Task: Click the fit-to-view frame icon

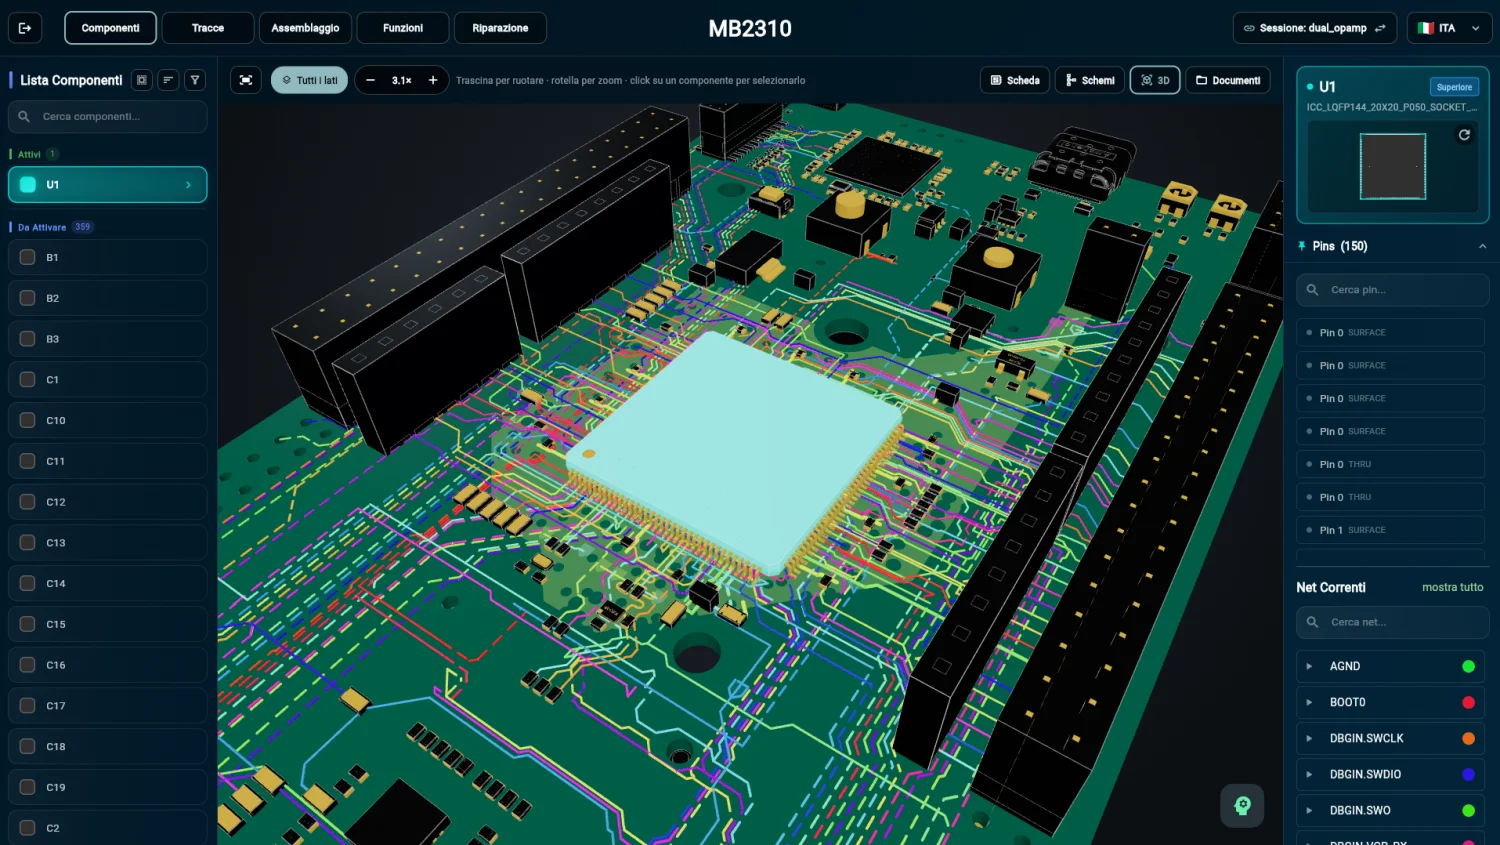Action: coord(246,80)
